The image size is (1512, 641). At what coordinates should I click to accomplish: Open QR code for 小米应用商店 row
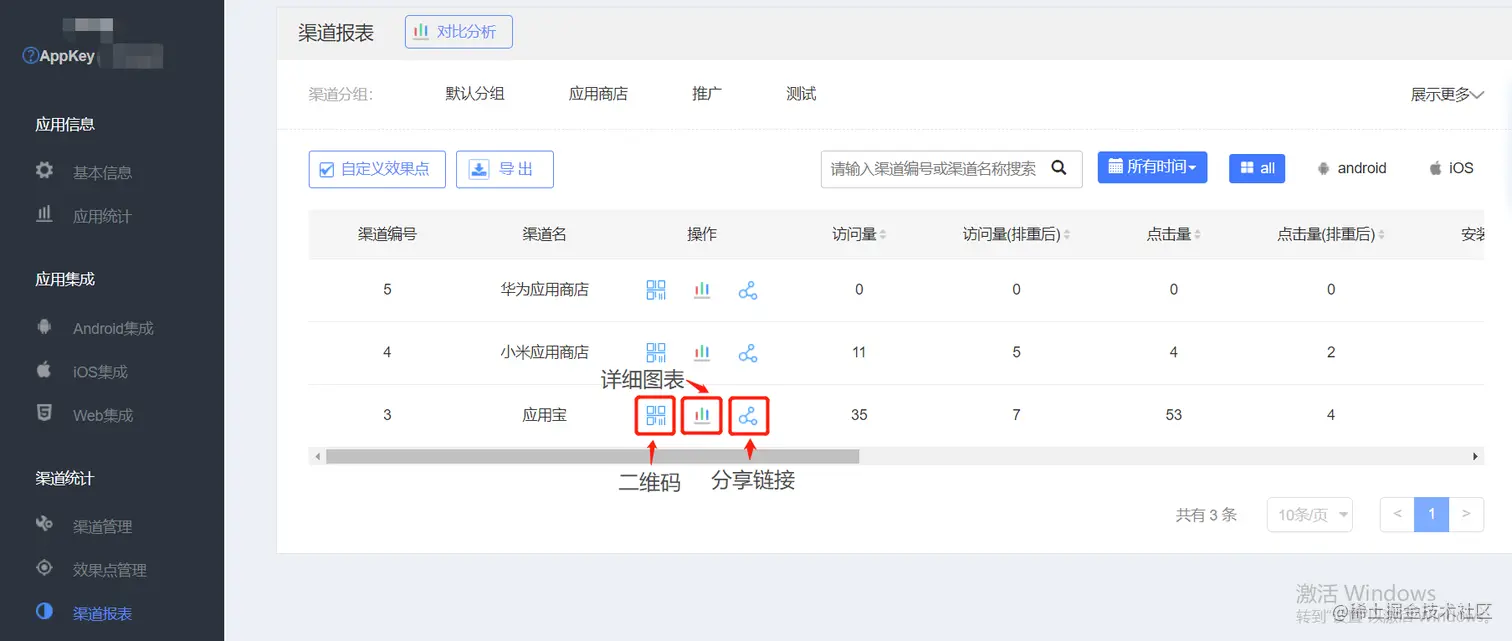[656, 352]
